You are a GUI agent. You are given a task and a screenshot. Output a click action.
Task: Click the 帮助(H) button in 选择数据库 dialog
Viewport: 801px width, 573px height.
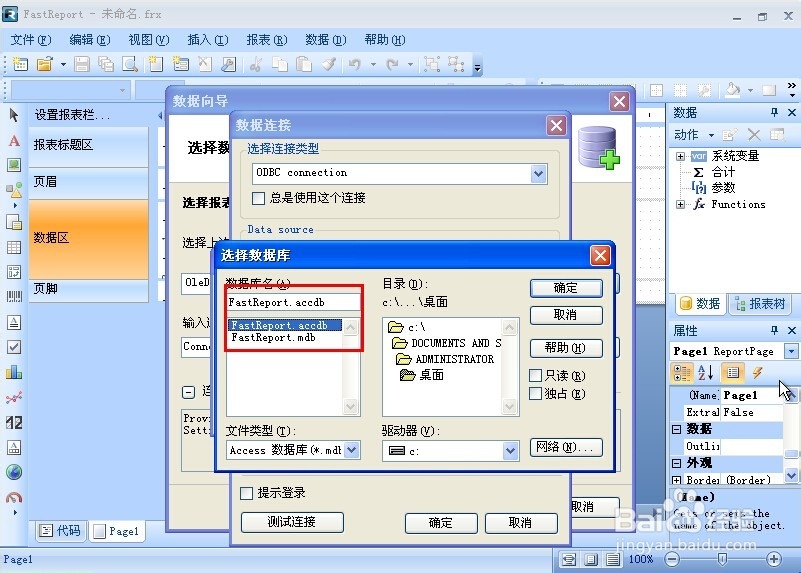click(x=566, y=348)
